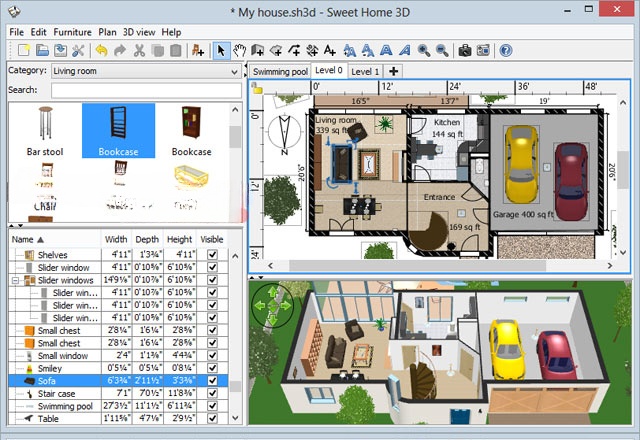Click the Copy icon in toolbar

[158, 51]
